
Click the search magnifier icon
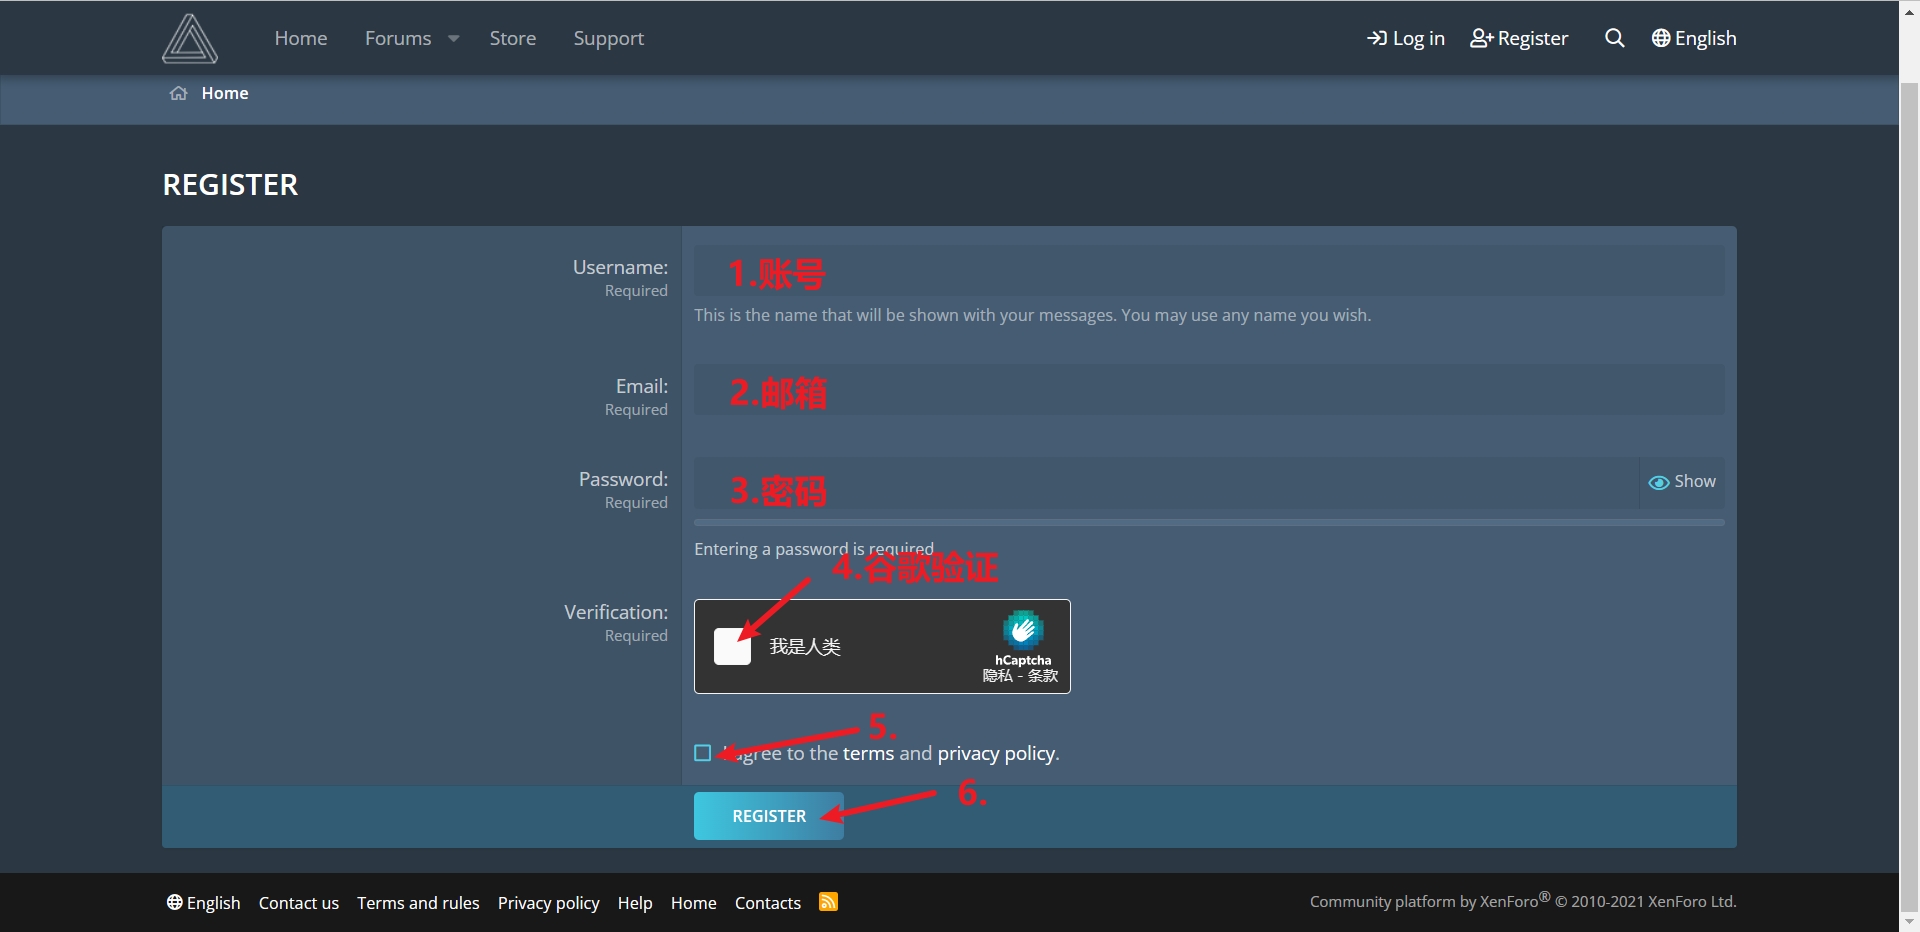point(1614,38)
